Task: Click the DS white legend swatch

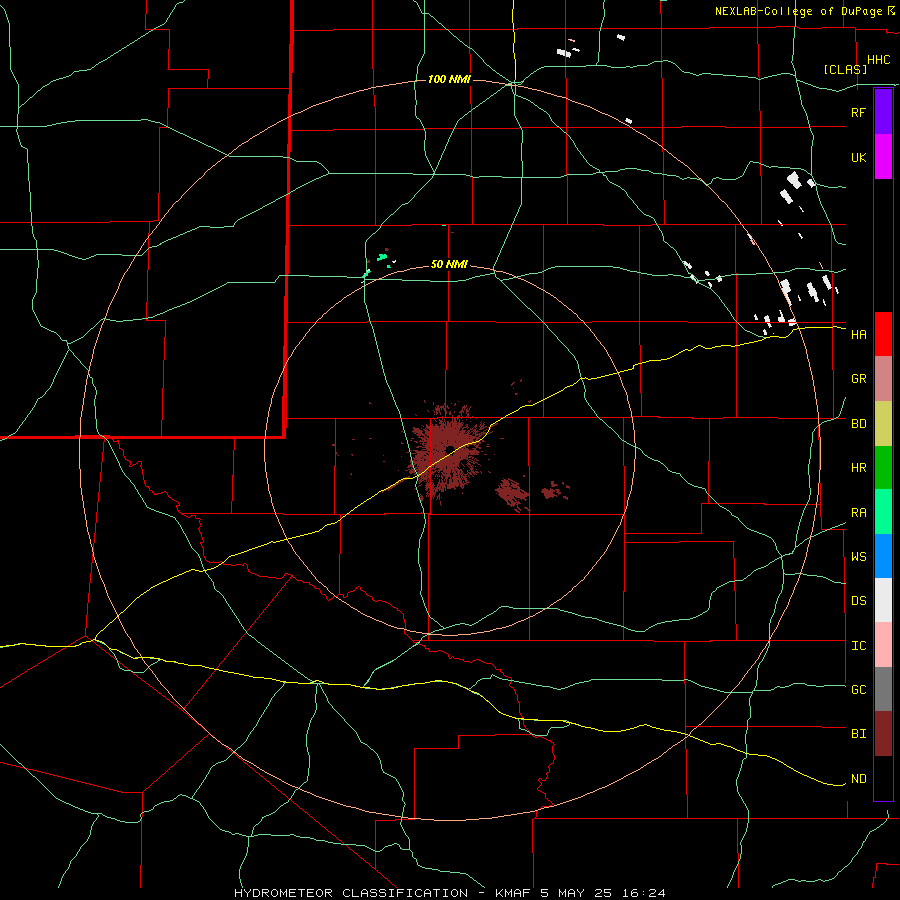Action: tap(883, 600)
